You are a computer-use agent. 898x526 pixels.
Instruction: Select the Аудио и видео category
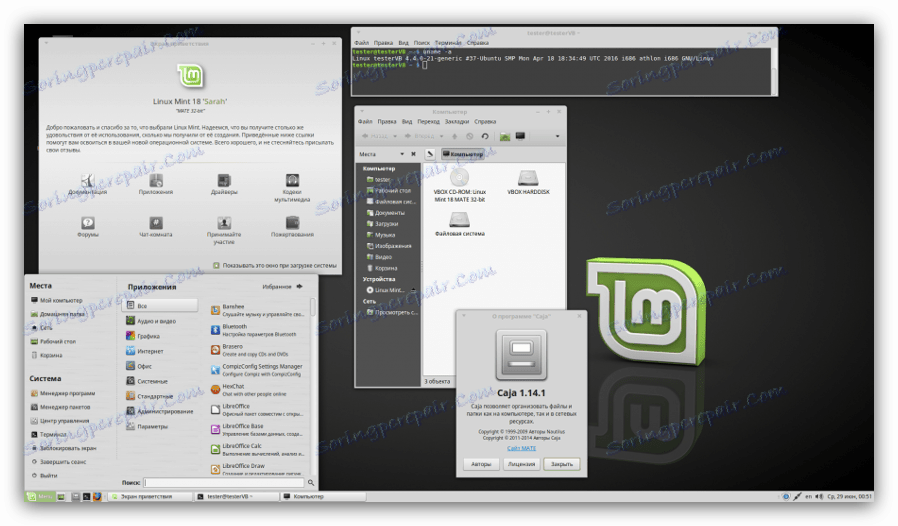tap(151, 321)
